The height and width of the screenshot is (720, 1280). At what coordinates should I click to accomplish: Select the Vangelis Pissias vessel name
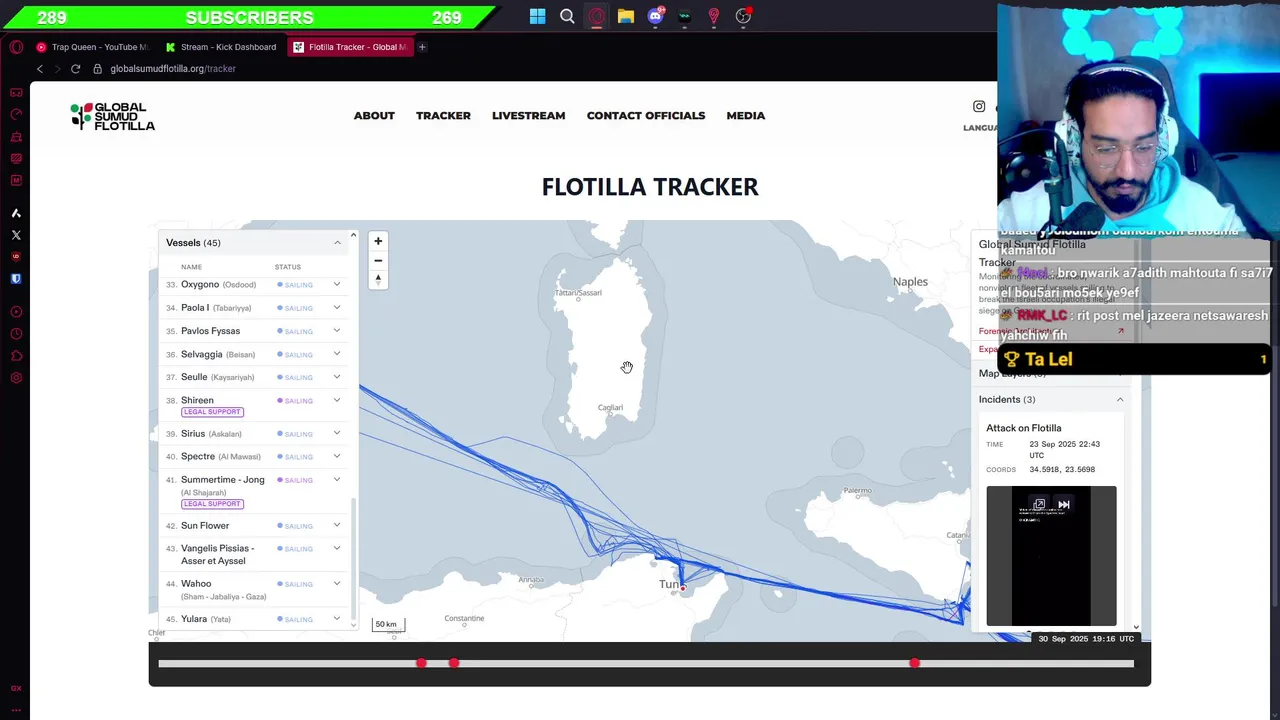pyautogui.click(x=218, y=554)
